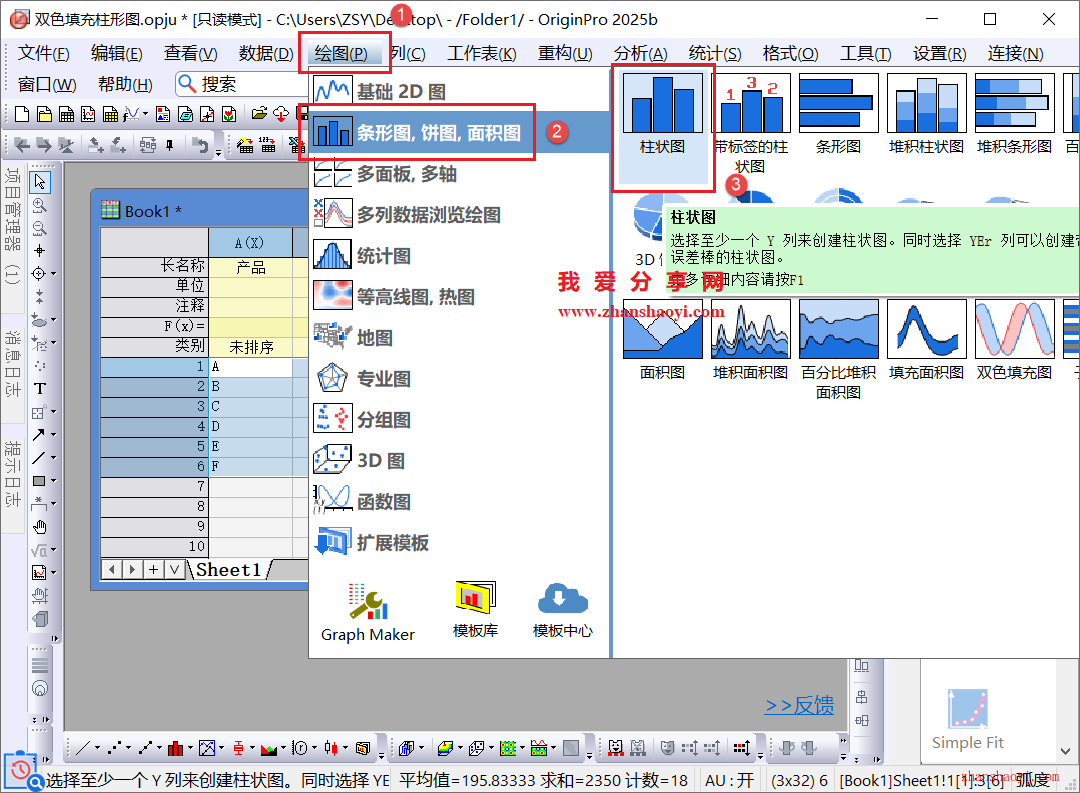Switch to the Sheet1 worksheet tab

(228, 569)
